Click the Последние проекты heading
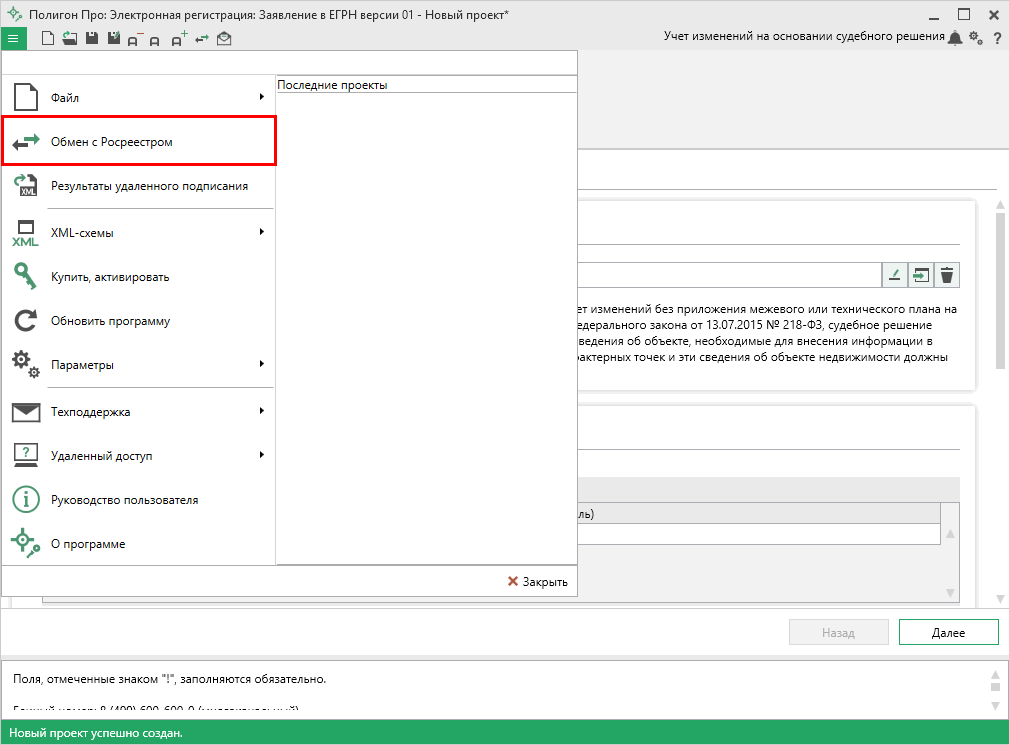Screen dimensions: 1009x745 332,85
